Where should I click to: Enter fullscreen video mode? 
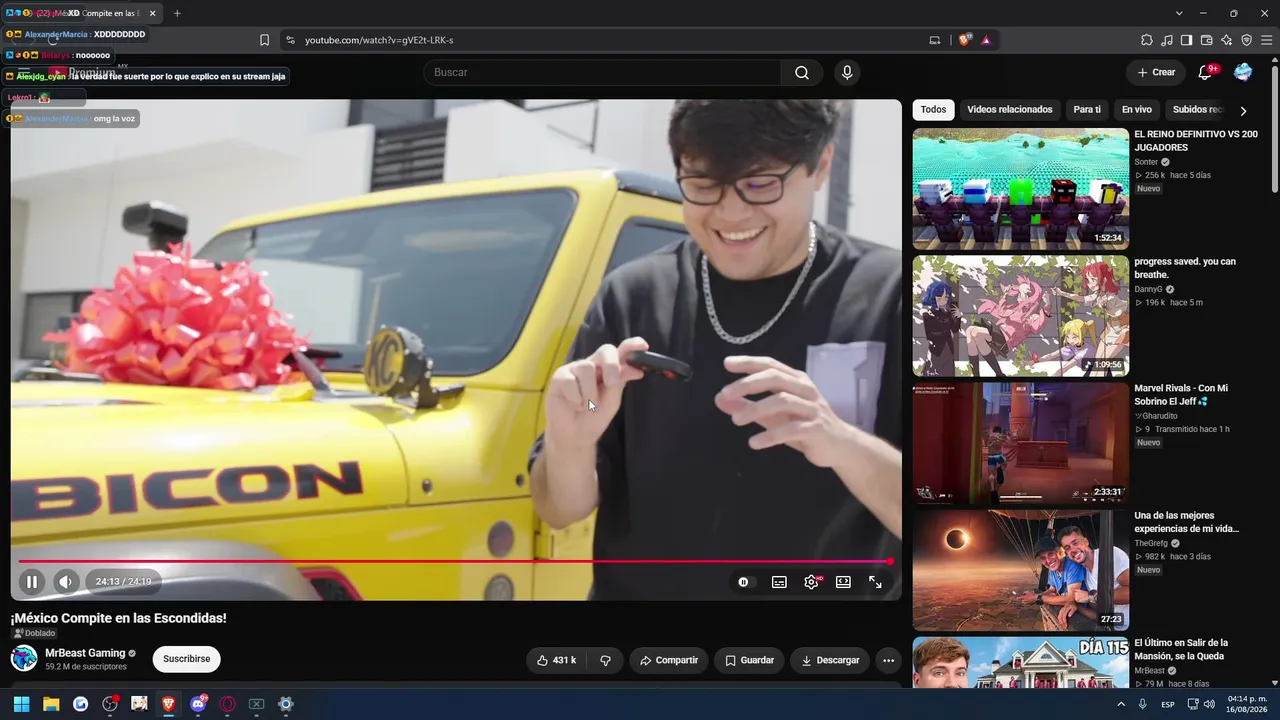pyautogui.click(x=875, y=582)
